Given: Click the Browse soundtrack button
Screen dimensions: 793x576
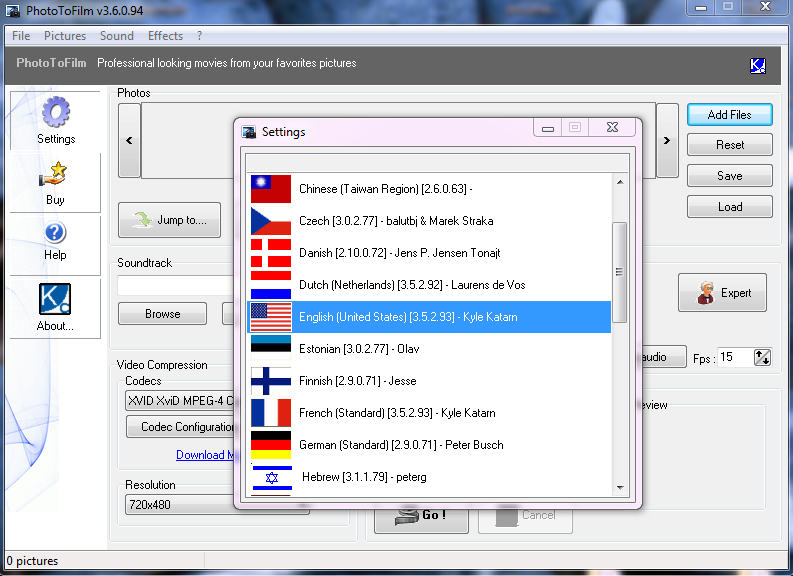Looking at the screenshot, I should 162,314.
